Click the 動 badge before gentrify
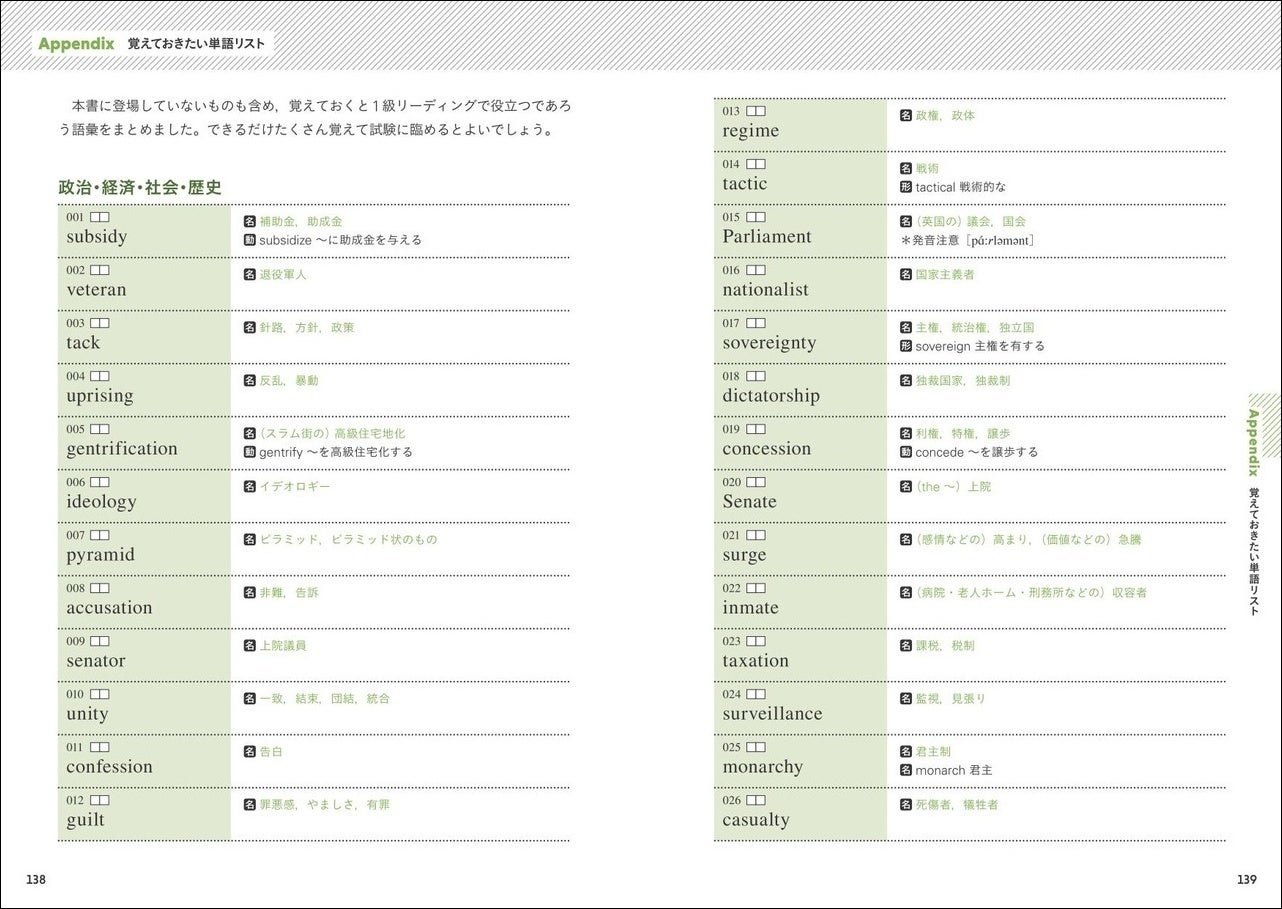Viewport: 1282px width, 909px height. click(250, 452)
